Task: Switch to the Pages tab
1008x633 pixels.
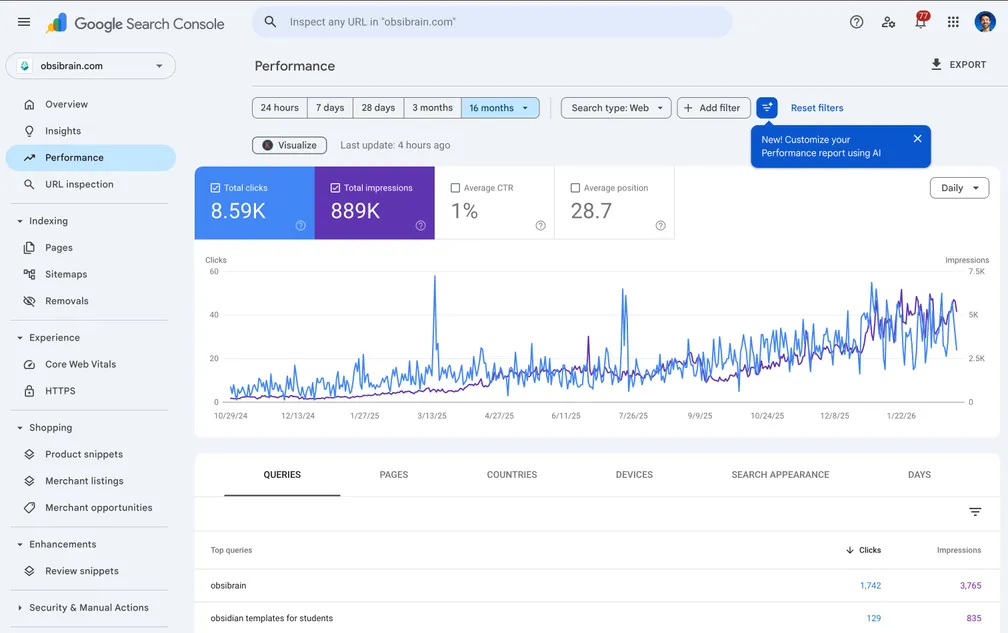Action: pos(394,475)
